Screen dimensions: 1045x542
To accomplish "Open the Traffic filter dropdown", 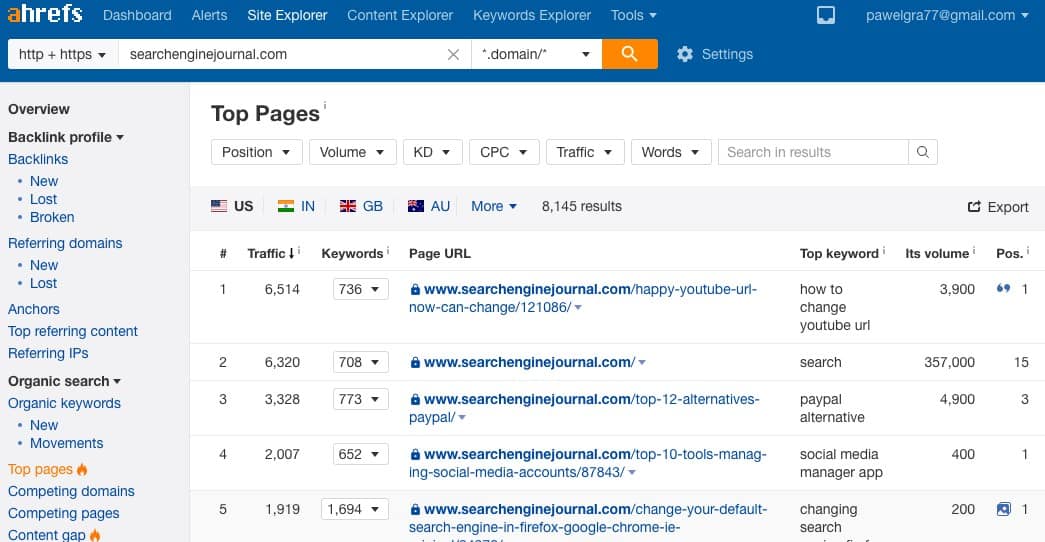I will click(584, 152).
